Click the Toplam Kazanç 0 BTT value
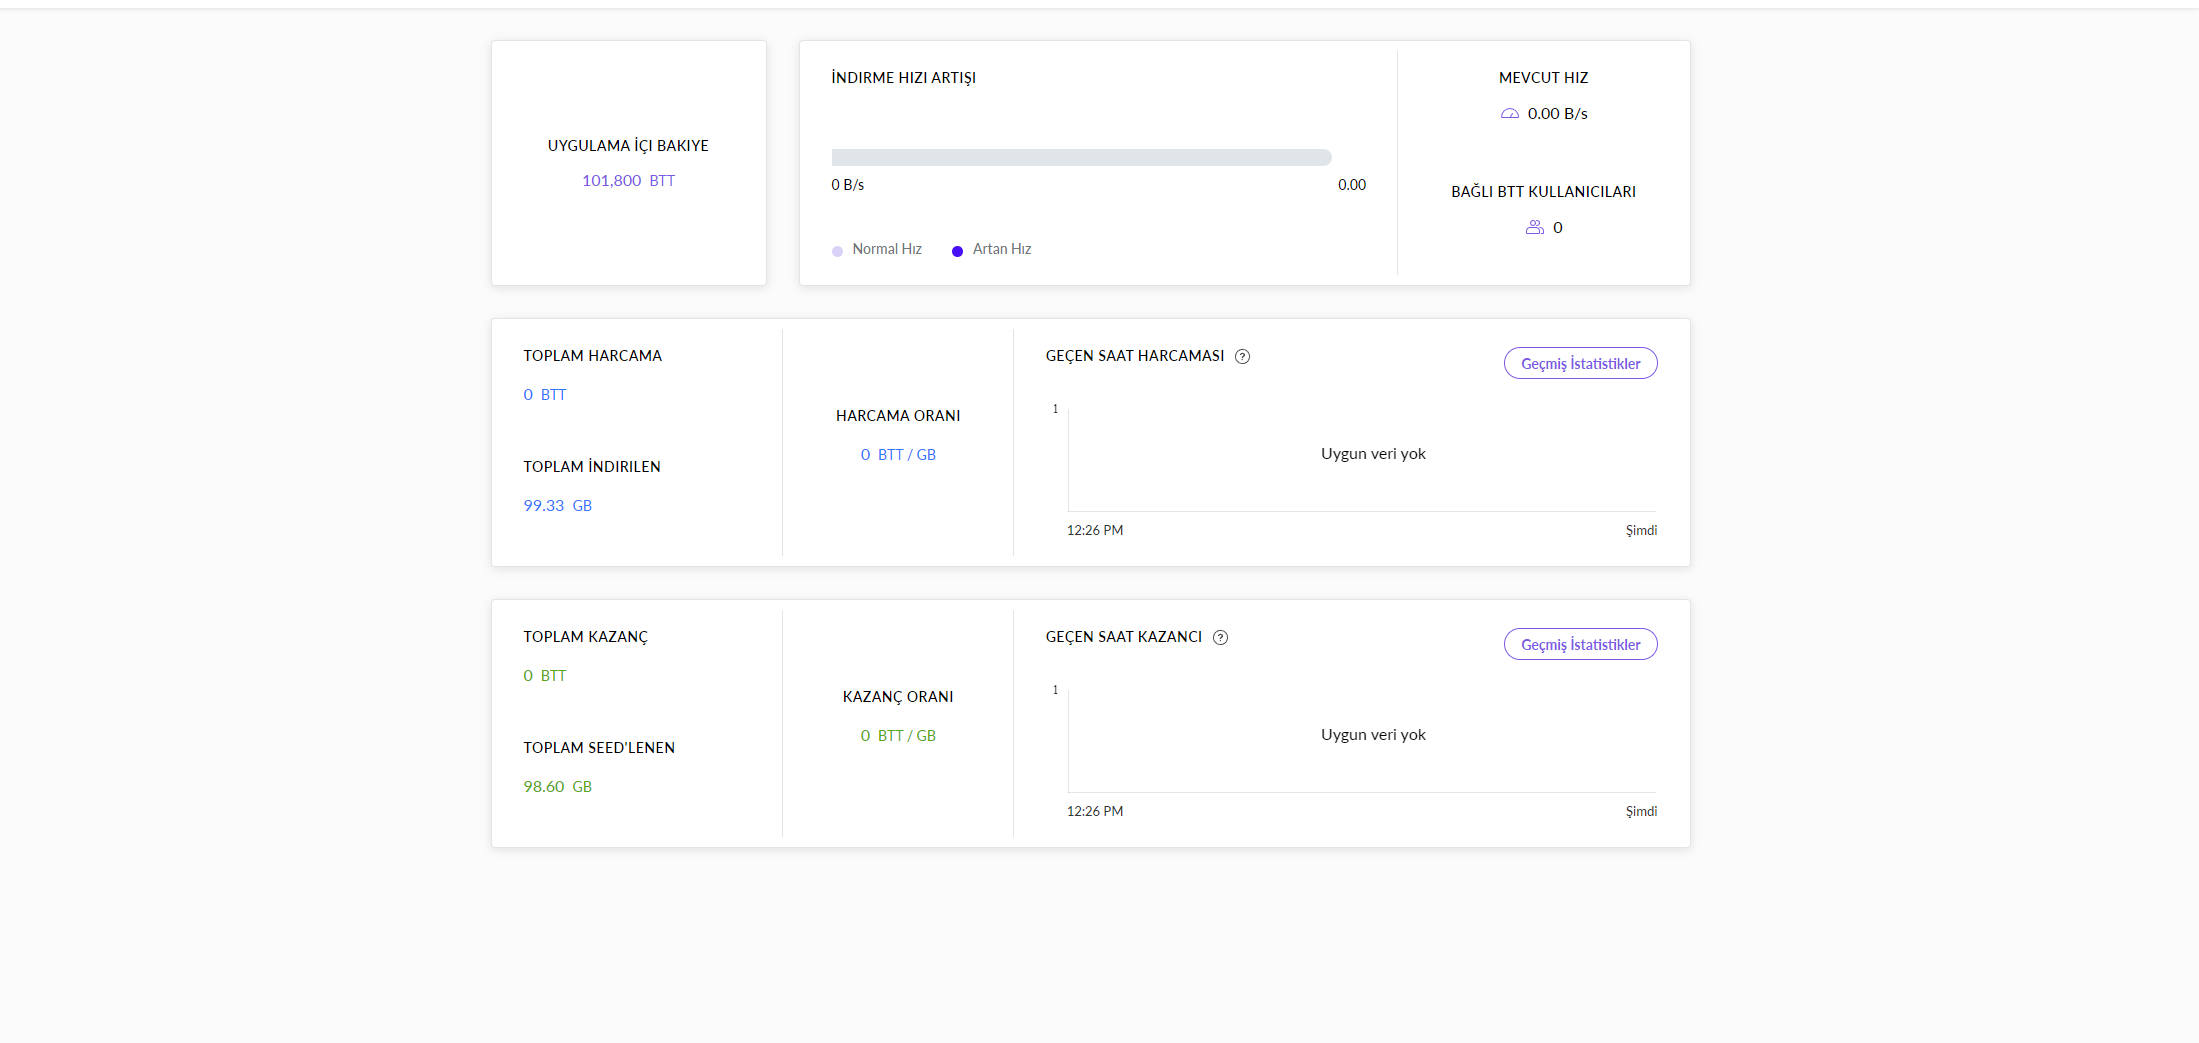2199x1043 pixels. (x=544, y=676)
